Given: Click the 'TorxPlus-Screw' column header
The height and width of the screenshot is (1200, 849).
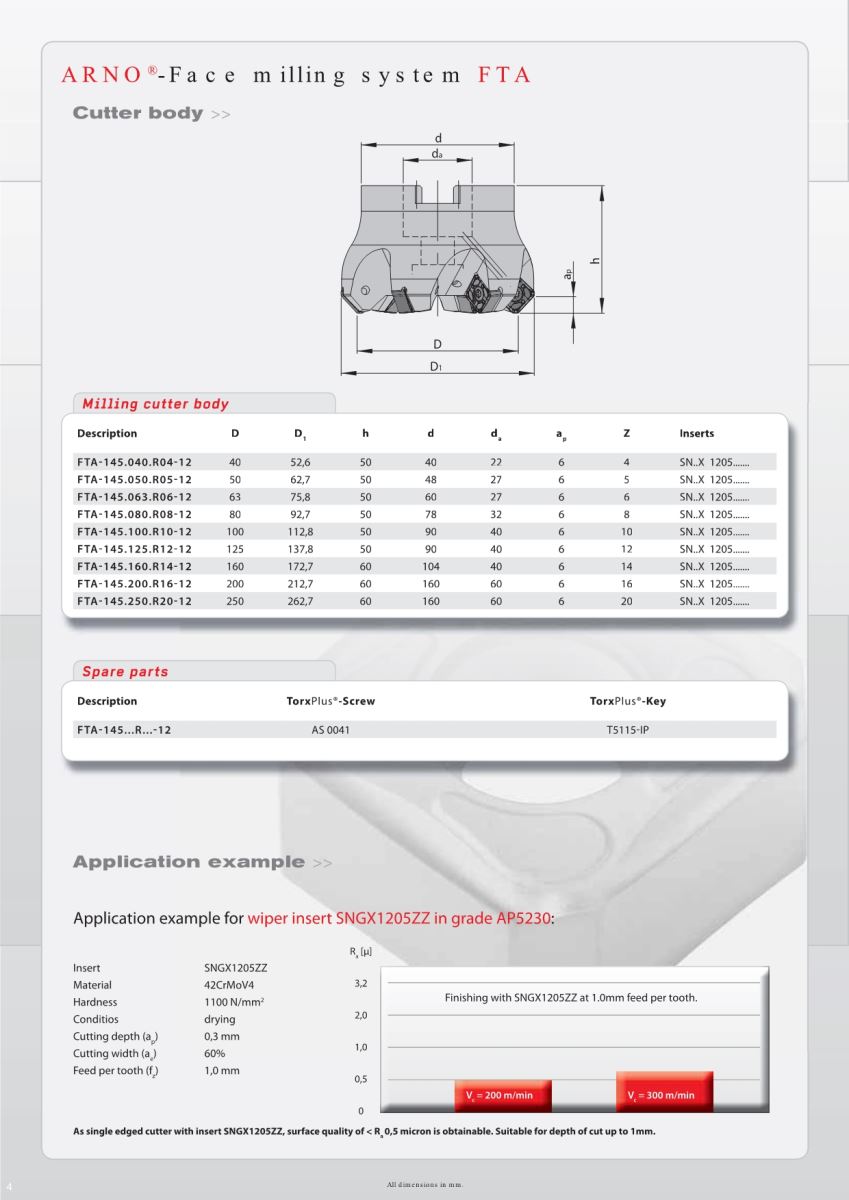Looking at the screenshot, I should (x=330, y=701).
